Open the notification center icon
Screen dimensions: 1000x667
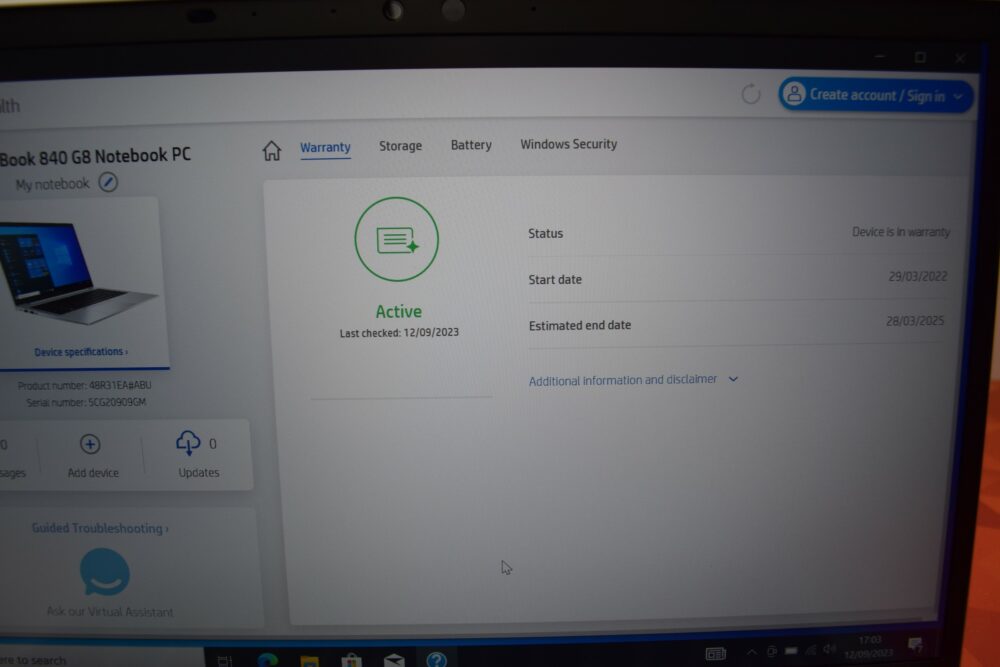[916, 645]
